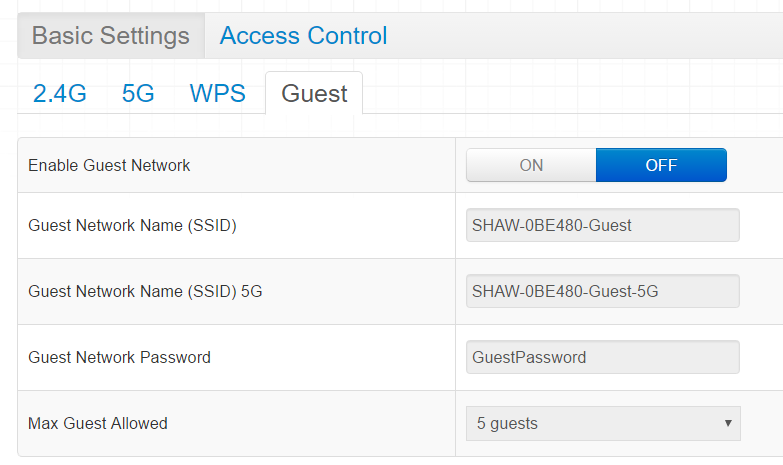Click the 'Guest Network Name (SSID) 5G' label
783x465 pixels.
coord(145,291)
